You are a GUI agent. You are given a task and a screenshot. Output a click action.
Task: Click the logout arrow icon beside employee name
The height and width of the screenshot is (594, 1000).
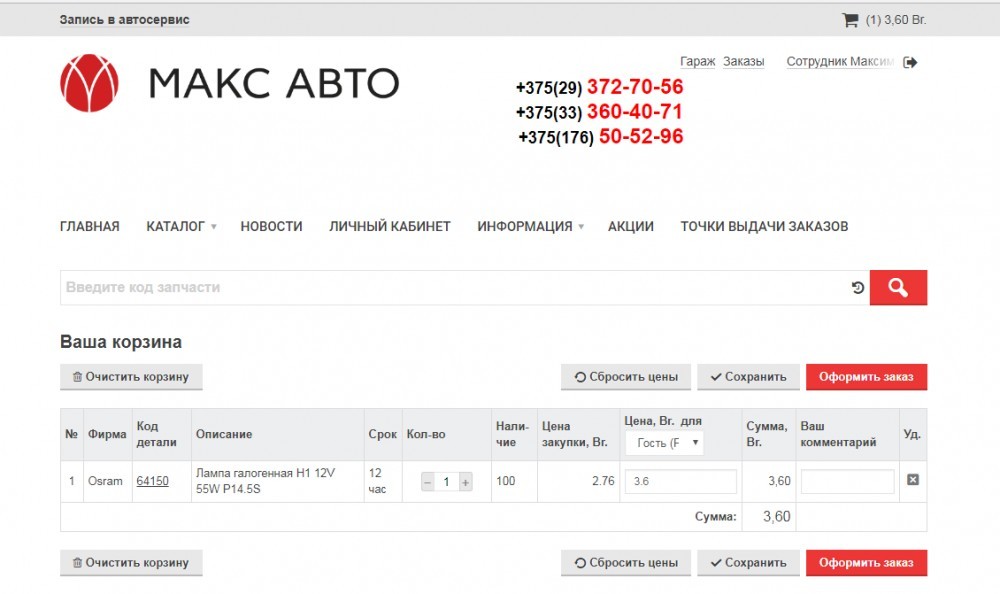(x=910, y=62)
